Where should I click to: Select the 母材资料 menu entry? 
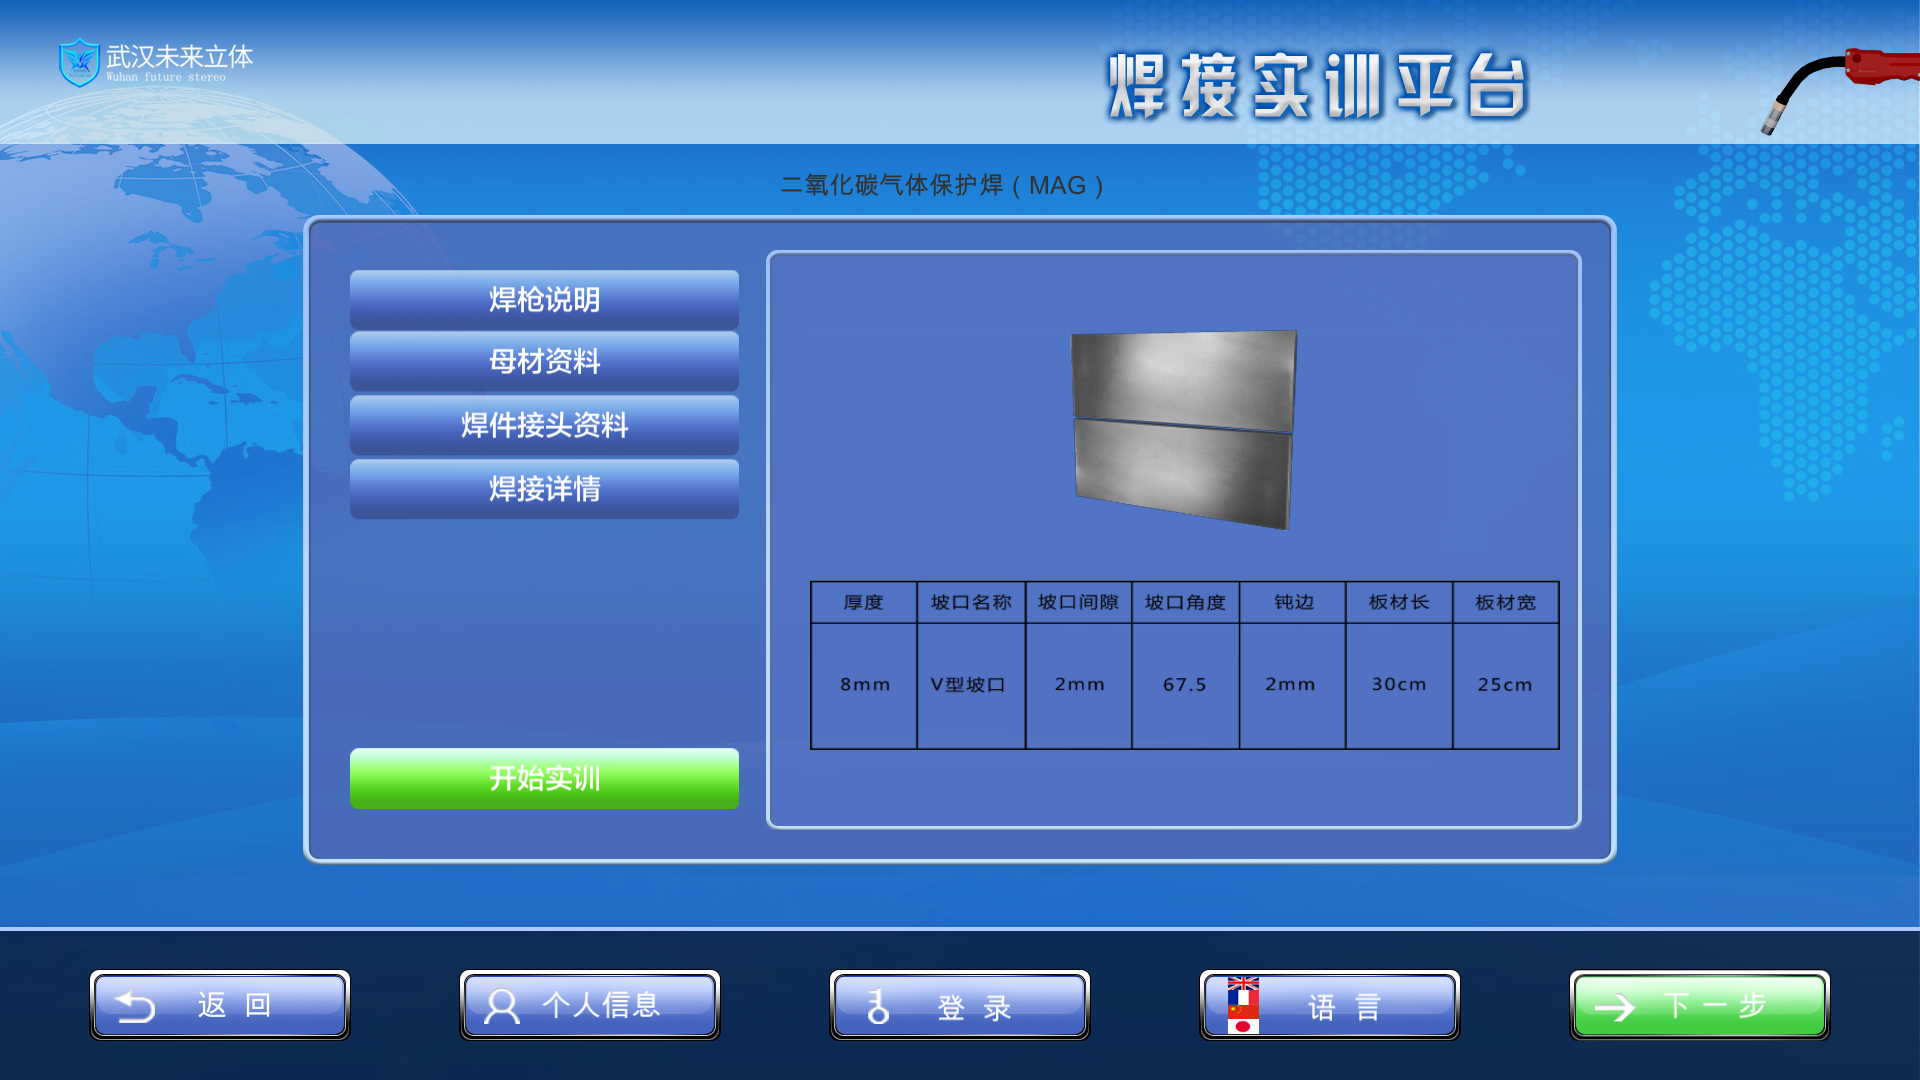point(543,362)
